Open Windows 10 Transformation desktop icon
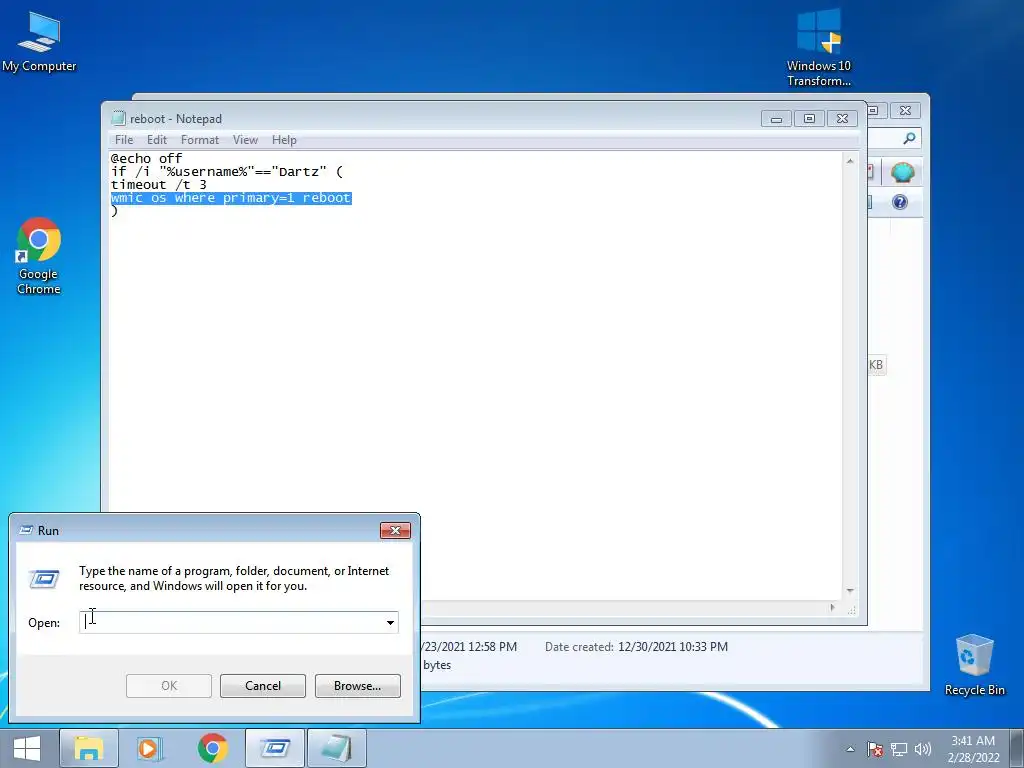The image size is (1024, 768). [x=819, y=47]
